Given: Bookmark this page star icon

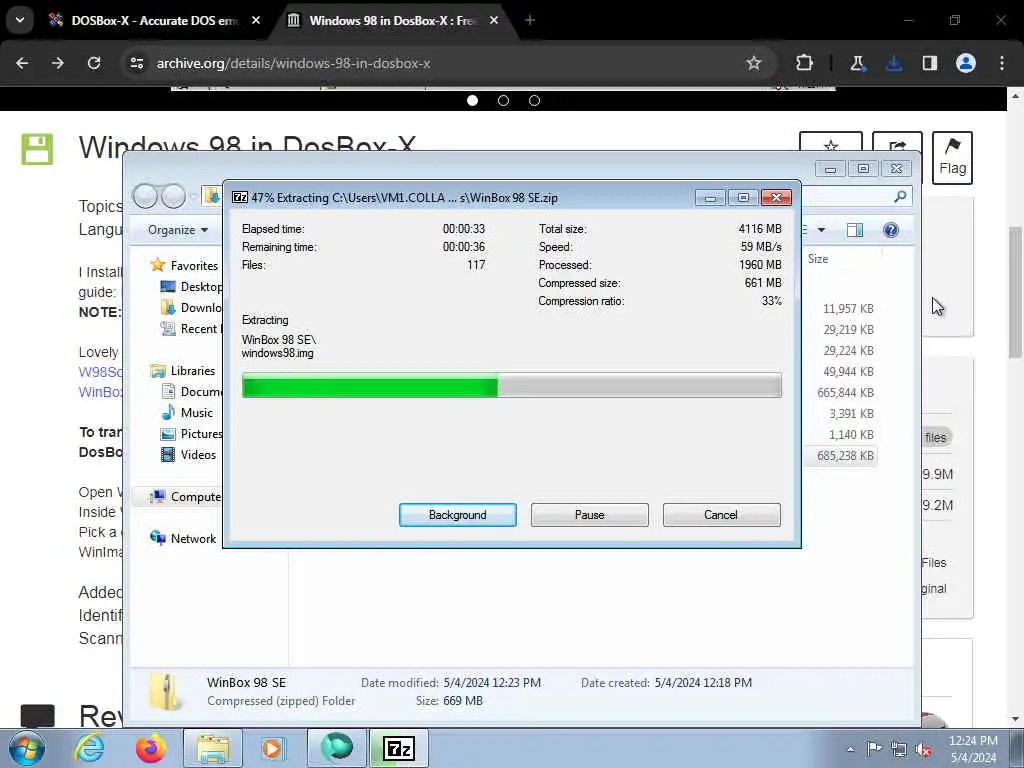Looking at the screenshot, I should [754, 63].
